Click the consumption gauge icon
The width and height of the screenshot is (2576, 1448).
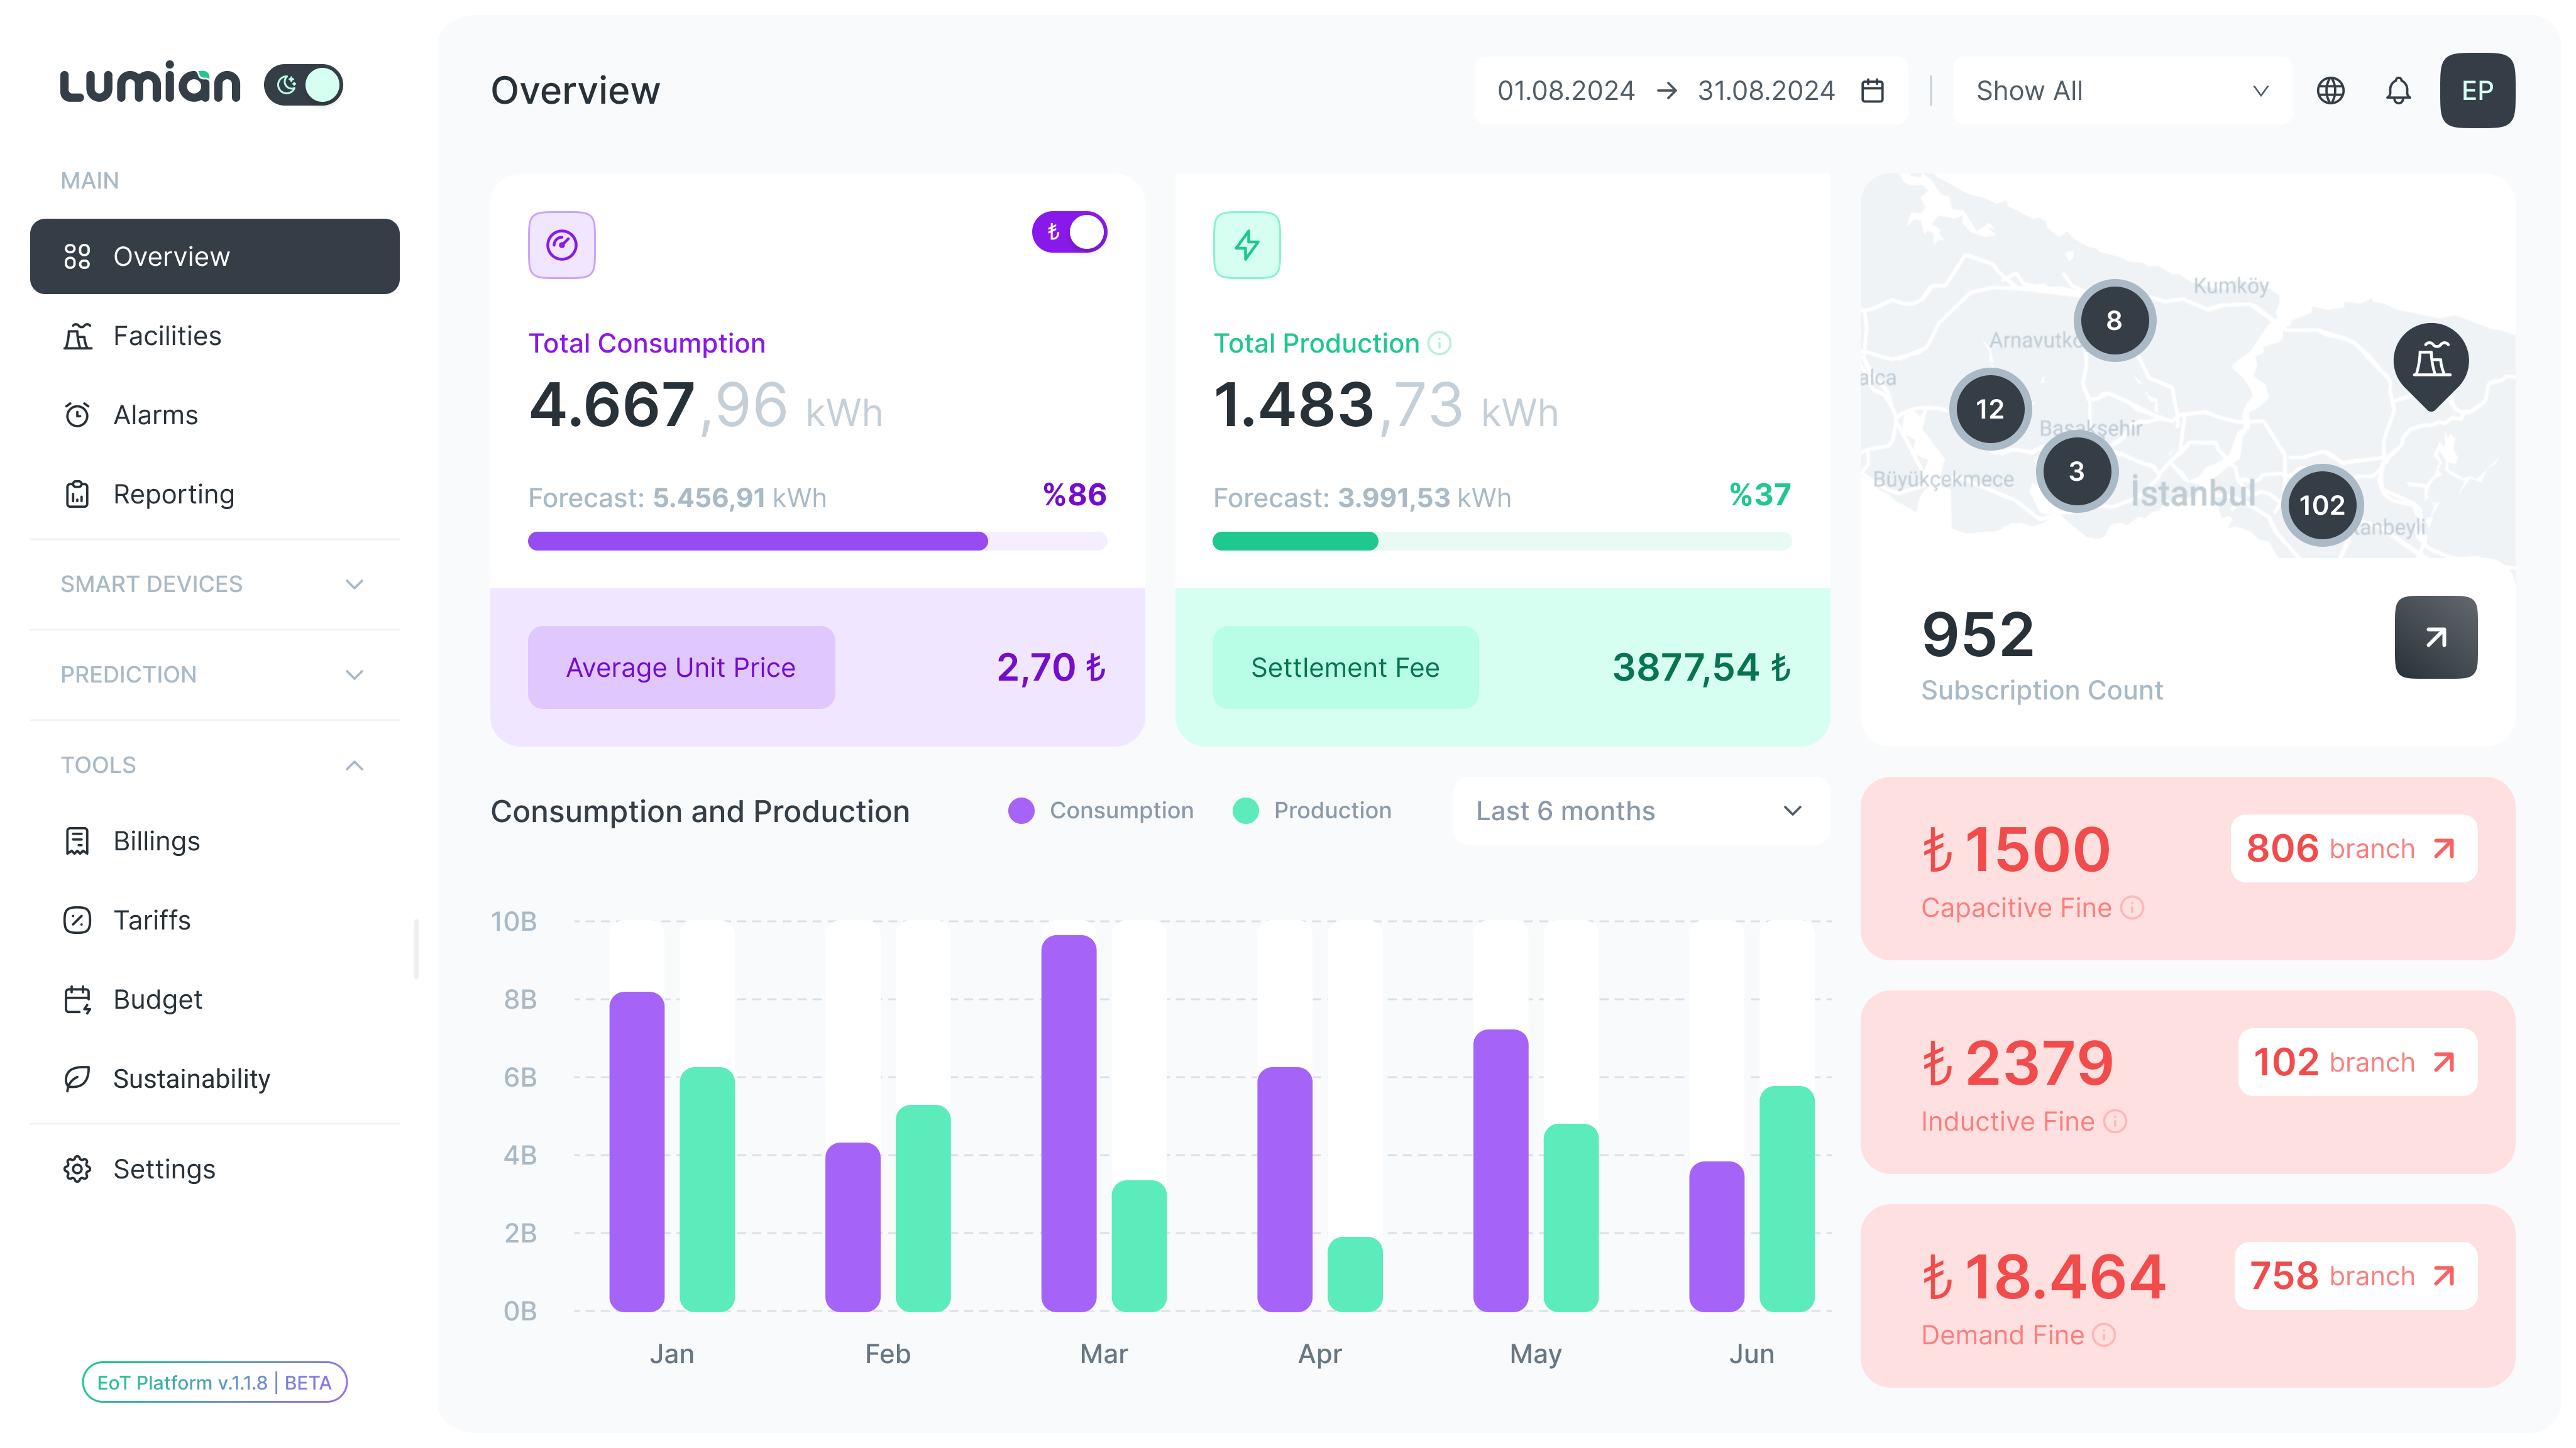point(562,245)
